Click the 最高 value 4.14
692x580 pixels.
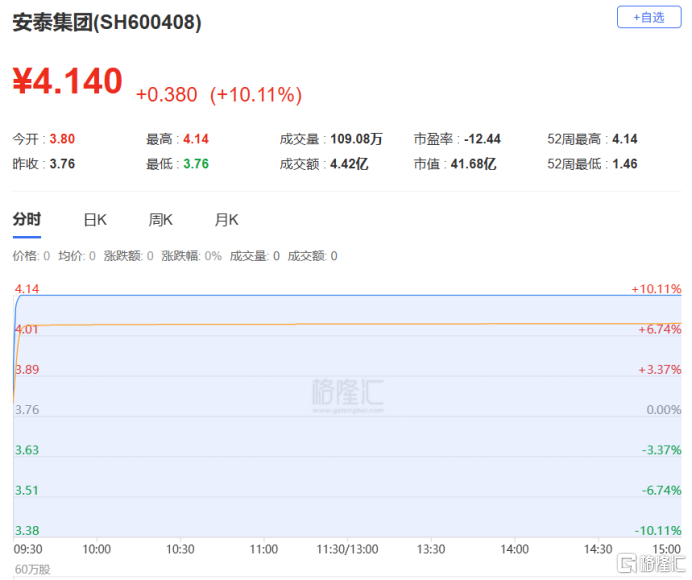(x=196, y=139)
